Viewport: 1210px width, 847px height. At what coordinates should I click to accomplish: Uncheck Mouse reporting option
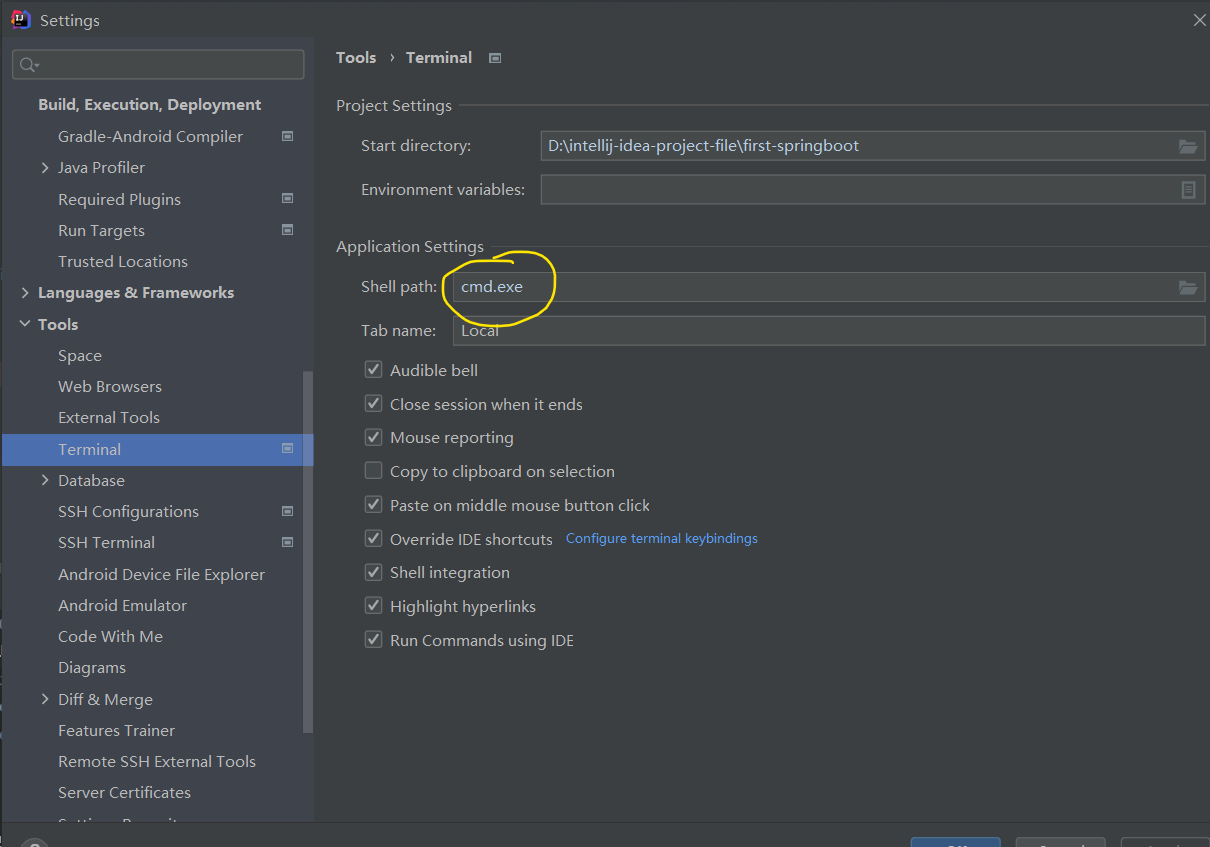pos(373,437)
